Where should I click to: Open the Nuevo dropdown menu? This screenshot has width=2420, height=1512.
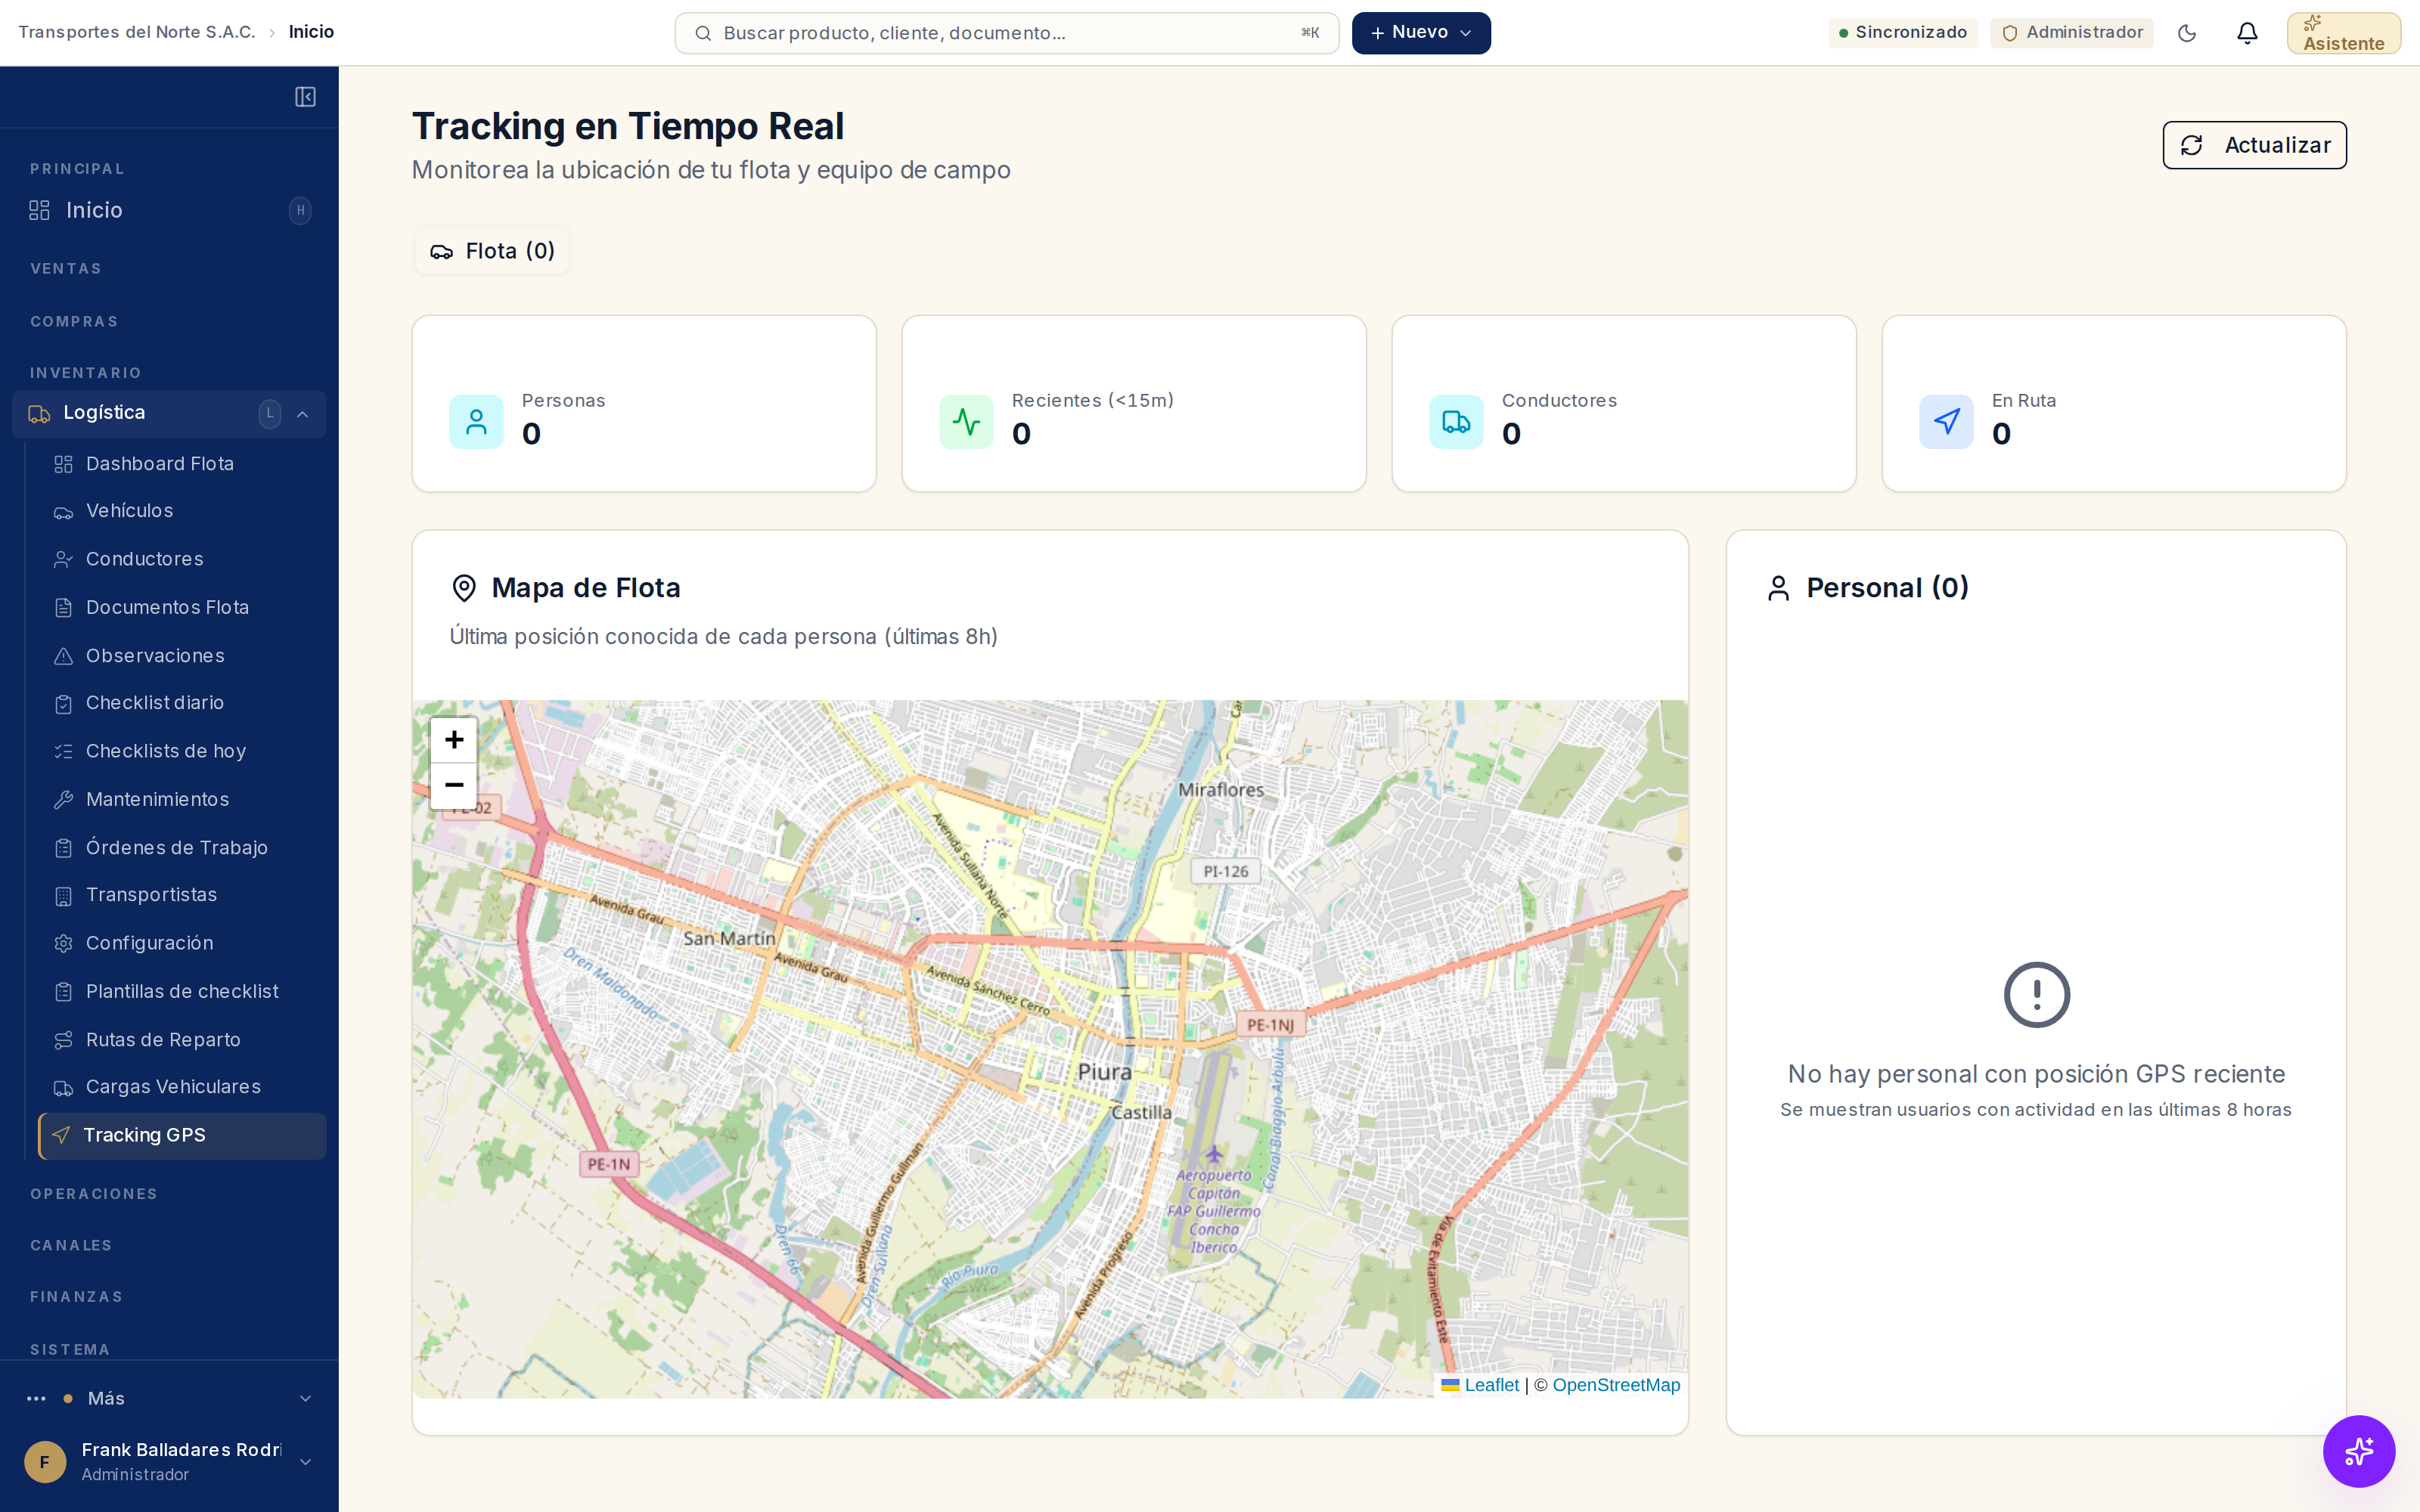point(1420,33)
